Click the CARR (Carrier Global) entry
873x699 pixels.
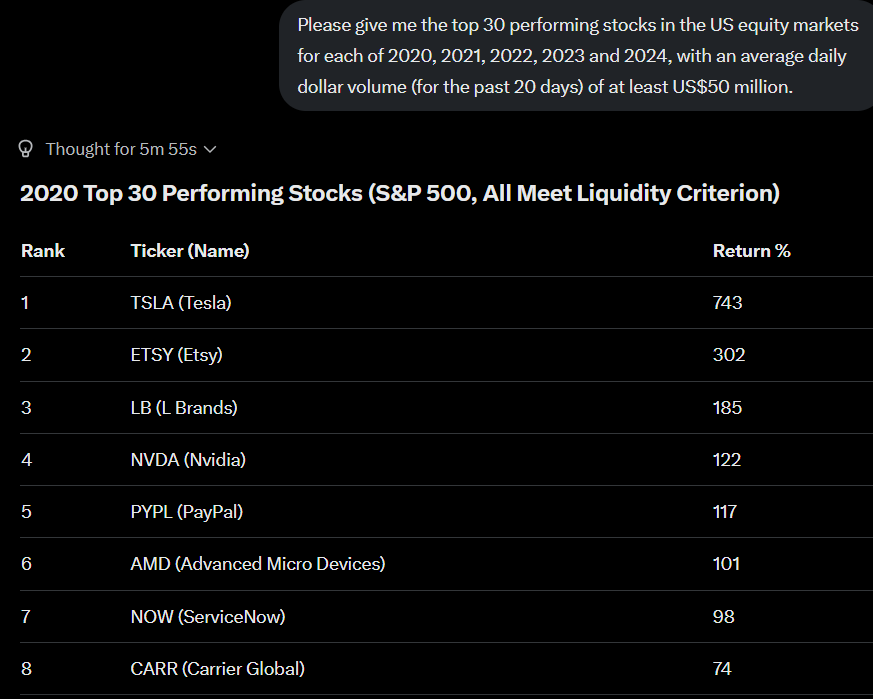coord(218,668)
